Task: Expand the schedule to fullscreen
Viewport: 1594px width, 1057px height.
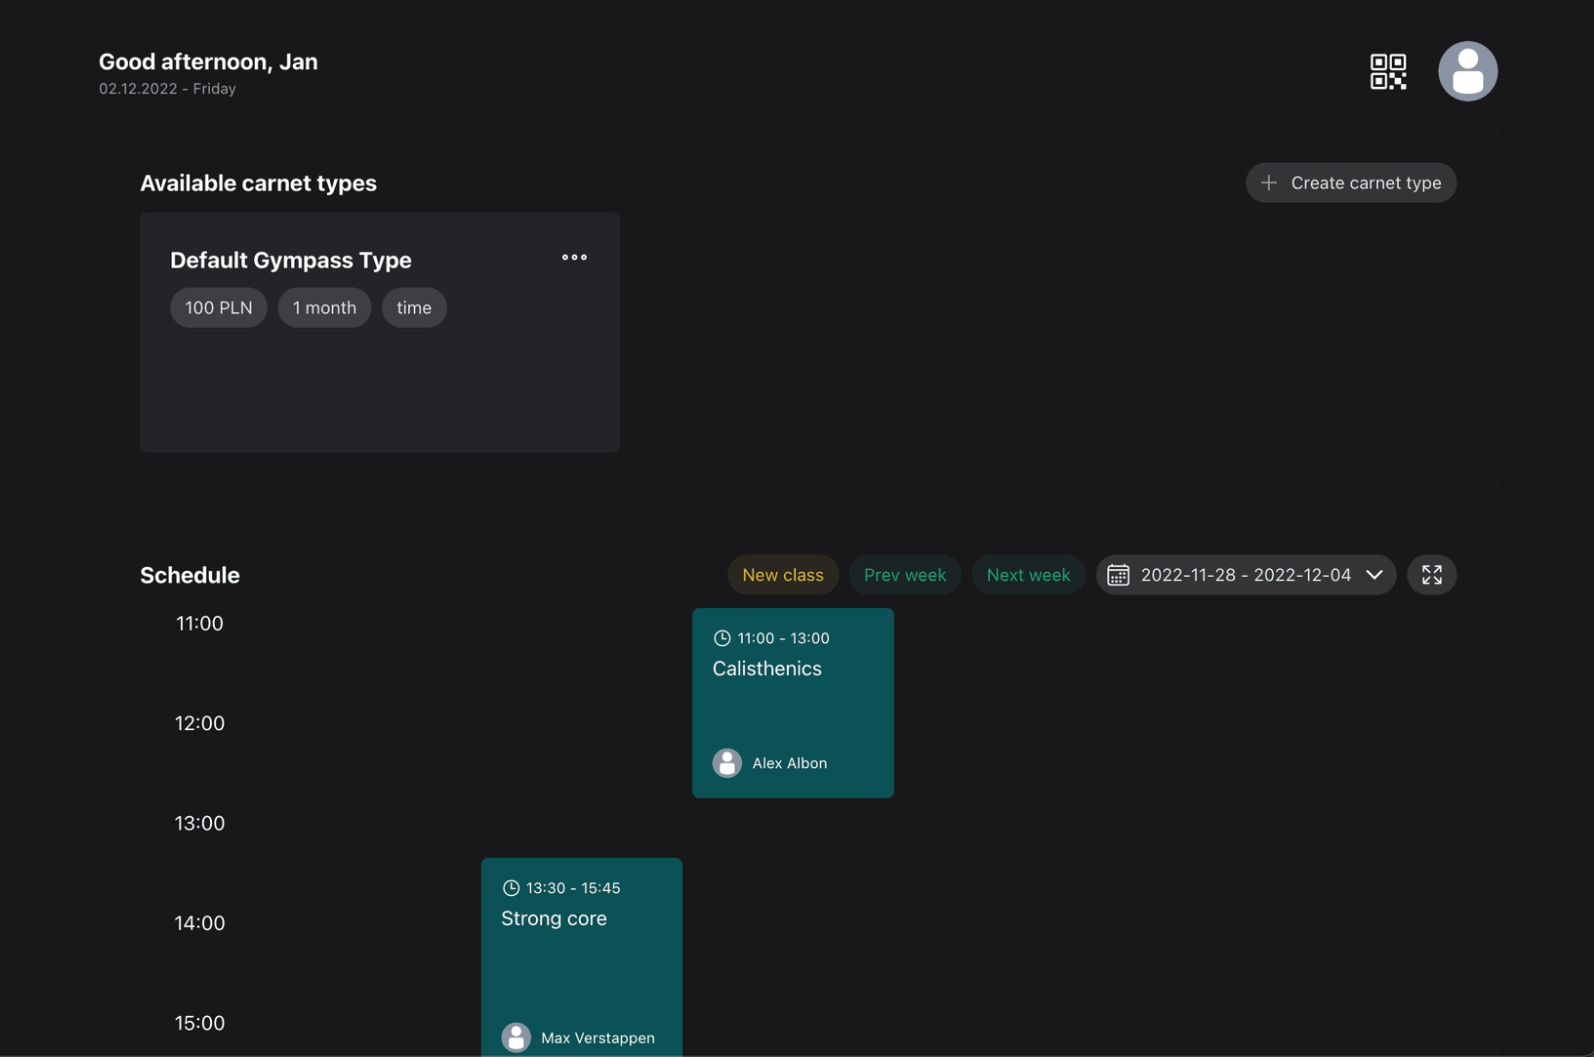Action: [1431, 575]
